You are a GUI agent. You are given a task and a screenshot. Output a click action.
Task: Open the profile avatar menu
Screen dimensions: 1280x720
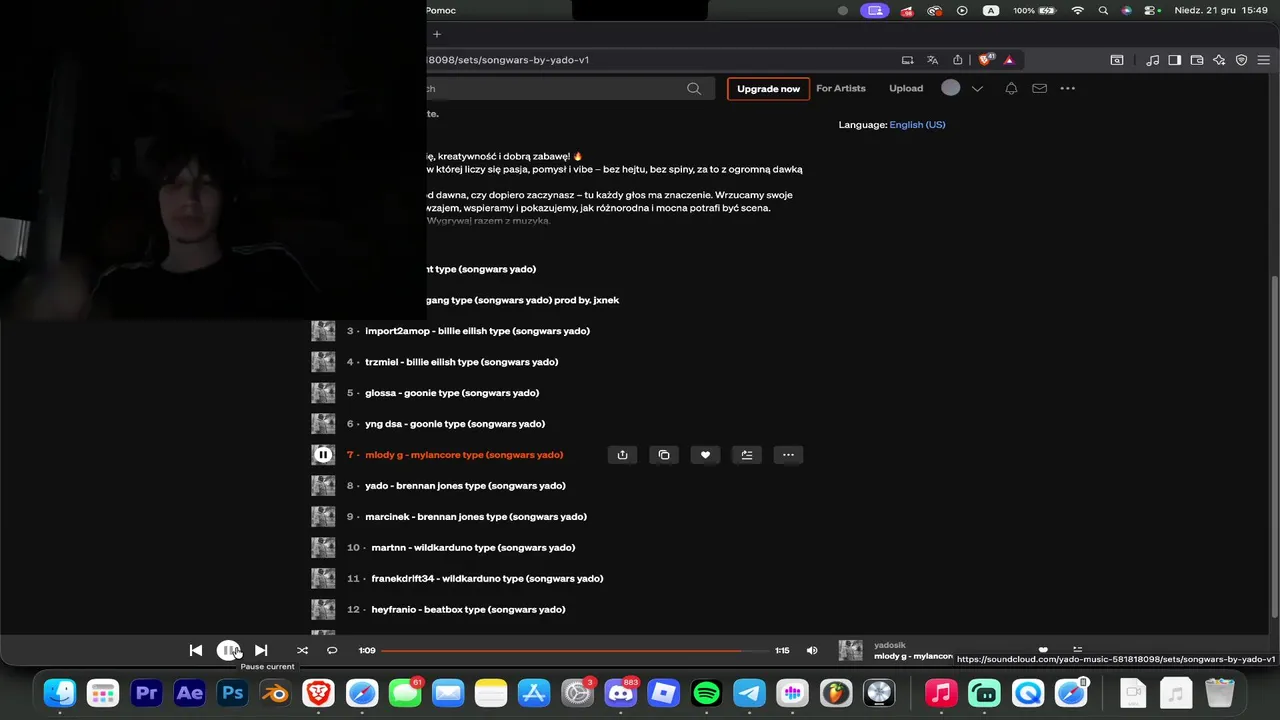point(951,88)
